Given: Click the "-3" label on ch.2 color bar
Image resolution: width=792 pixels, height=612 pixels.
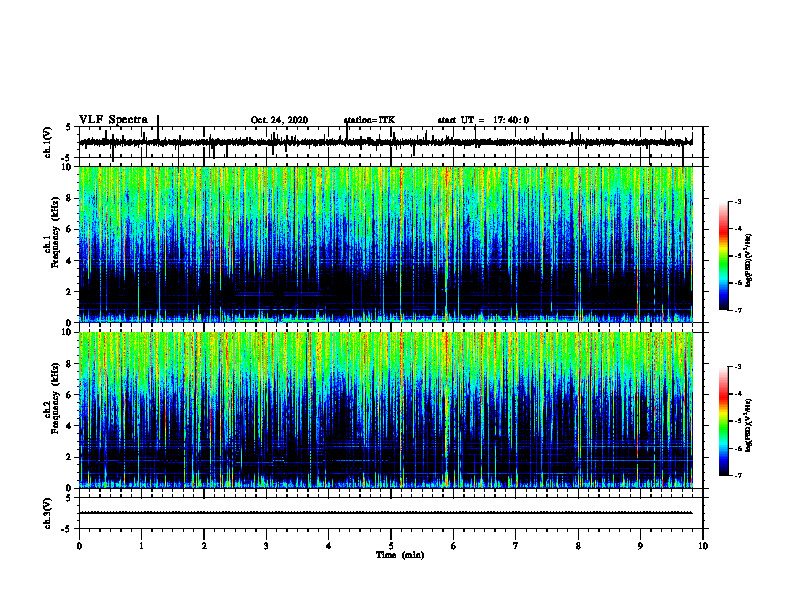Looking at the screenshot, I should click(737, 367).
